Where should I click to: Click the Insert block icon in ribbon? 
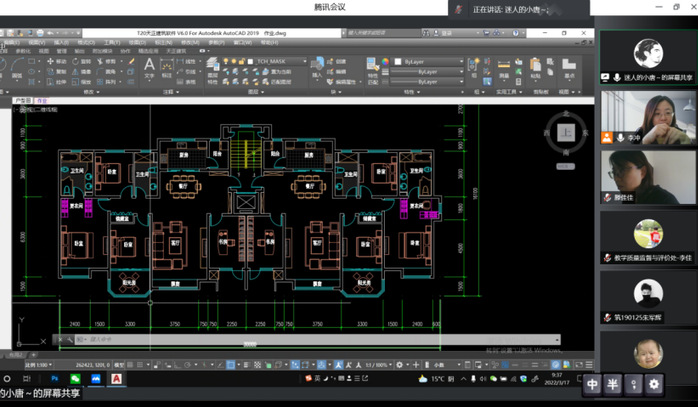coord(318,65)
